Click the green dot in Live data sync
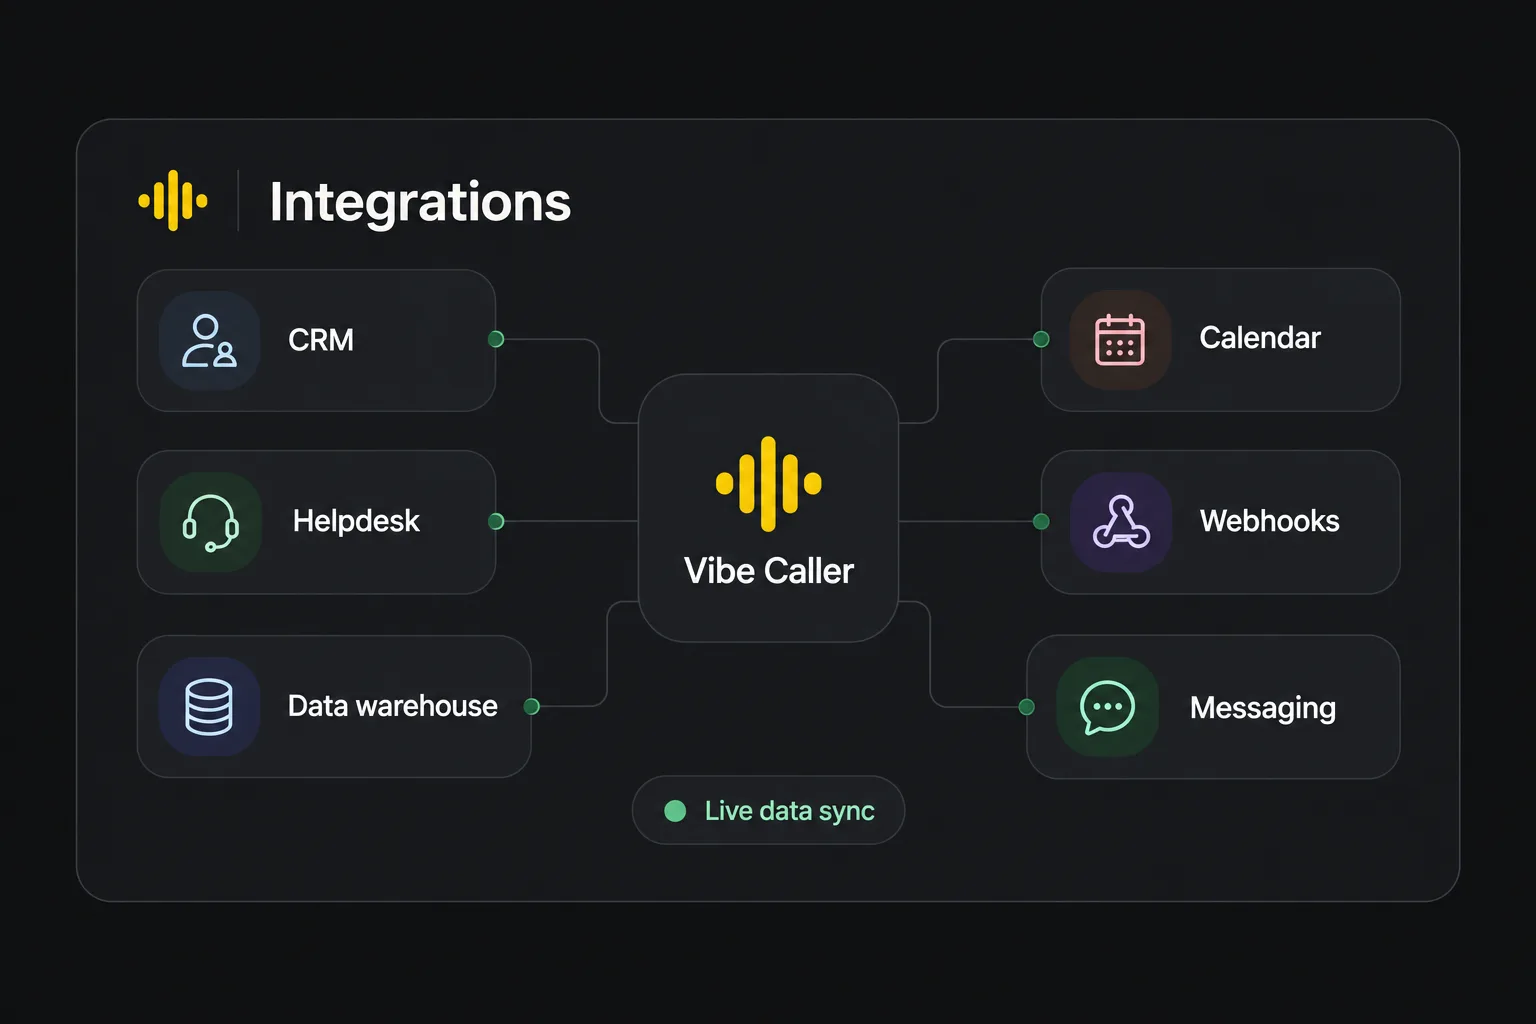This screenshot has width=1536, height=1024. 675,811
